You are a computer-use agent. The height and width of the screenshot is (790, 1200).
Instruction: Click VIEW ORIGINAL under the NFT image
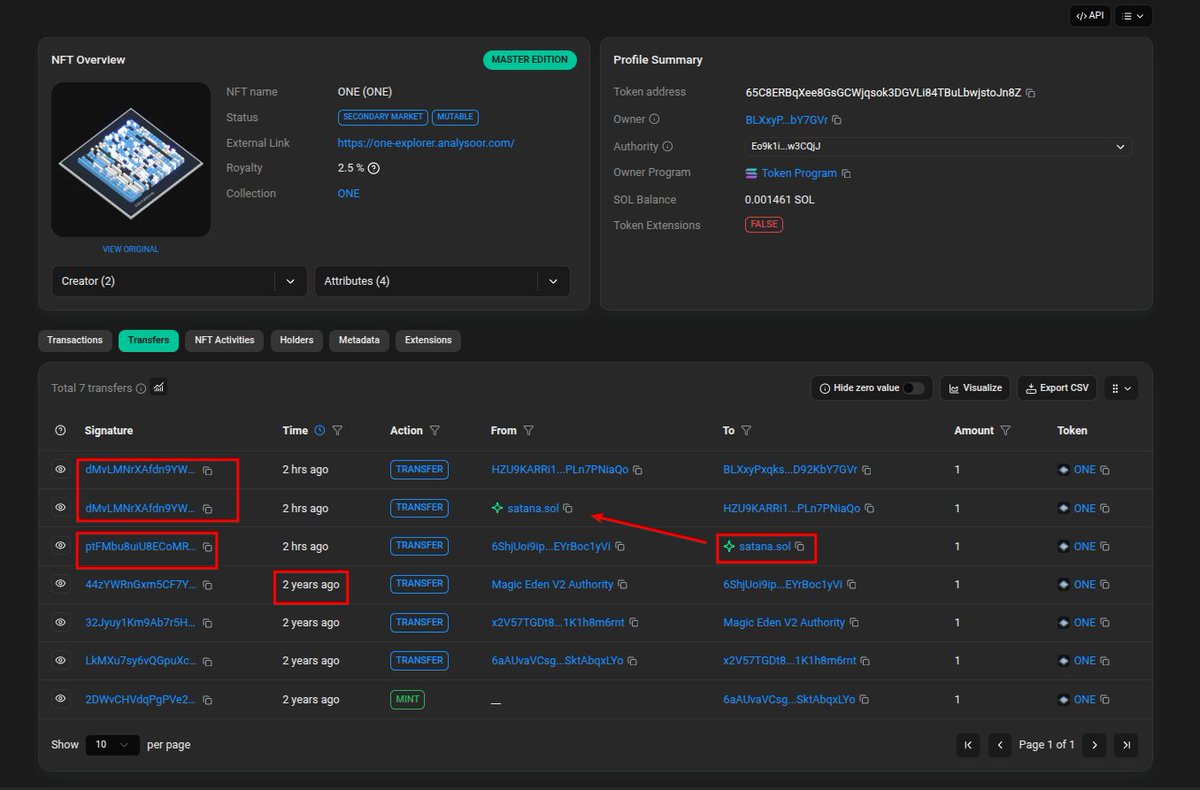click(131, 249)
